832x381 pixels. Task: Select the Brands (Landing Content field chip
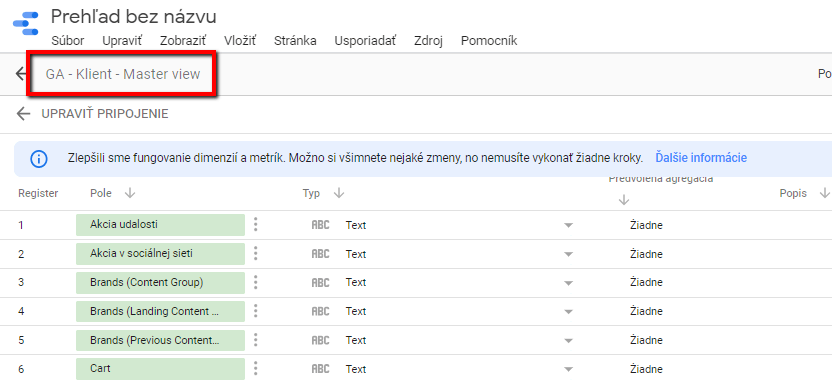point(160,311)
